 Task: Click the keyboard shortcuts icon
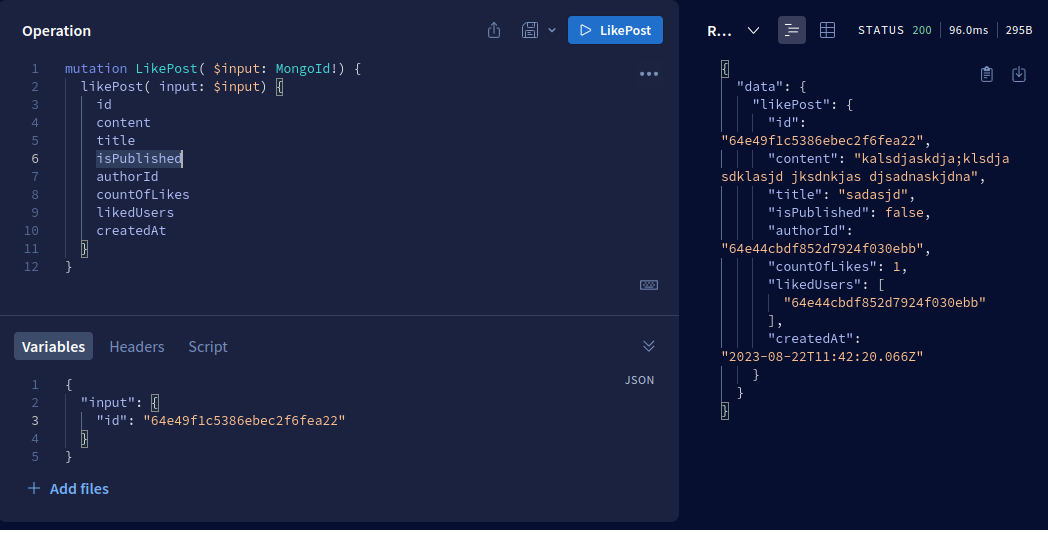point(649,285)
